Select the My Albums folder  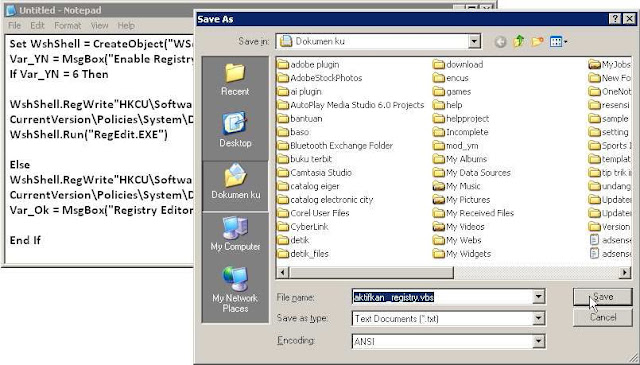[x=460, y=159]
